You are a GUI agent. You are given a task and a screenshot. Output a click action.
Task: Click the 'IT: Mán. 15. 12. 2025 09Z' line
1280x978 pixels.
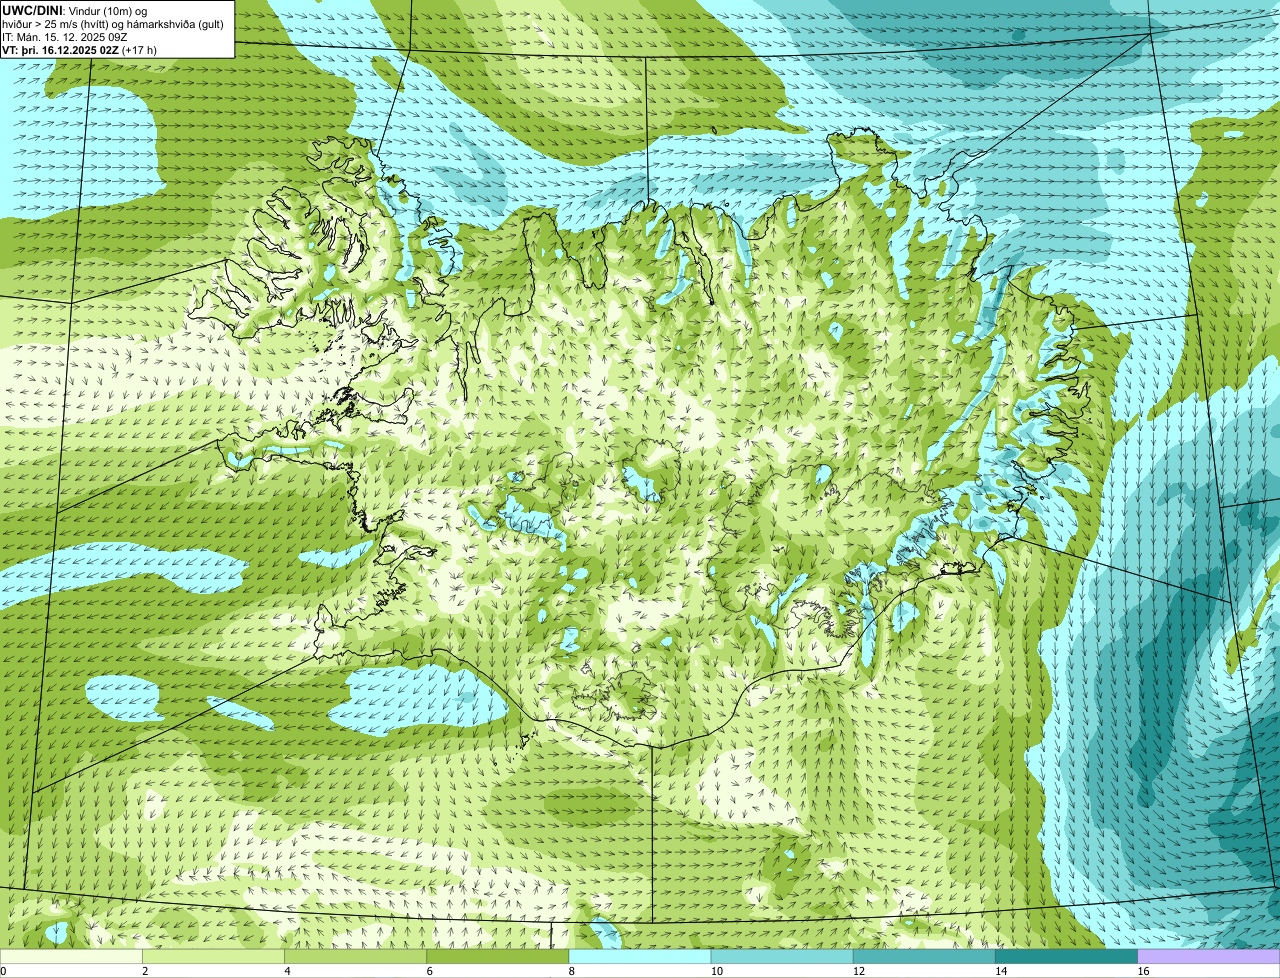[x=65, y=36]
